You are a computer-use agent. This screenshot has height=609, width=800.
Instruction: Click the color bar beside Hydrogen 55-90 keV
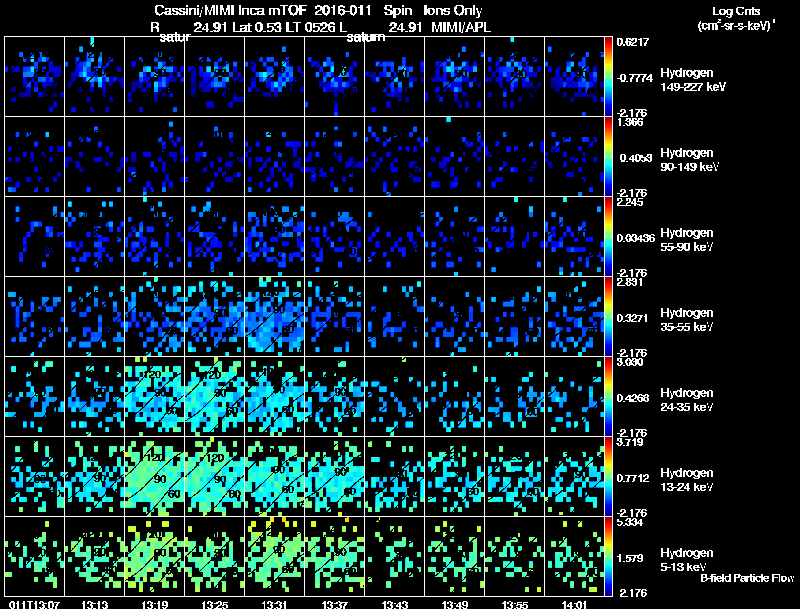point(608,237)
